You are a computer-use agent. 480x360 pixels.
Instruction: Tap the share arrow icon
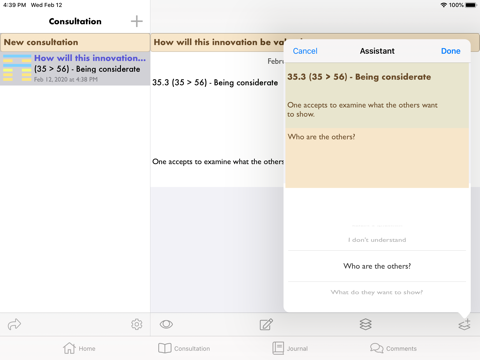[14, 324]
